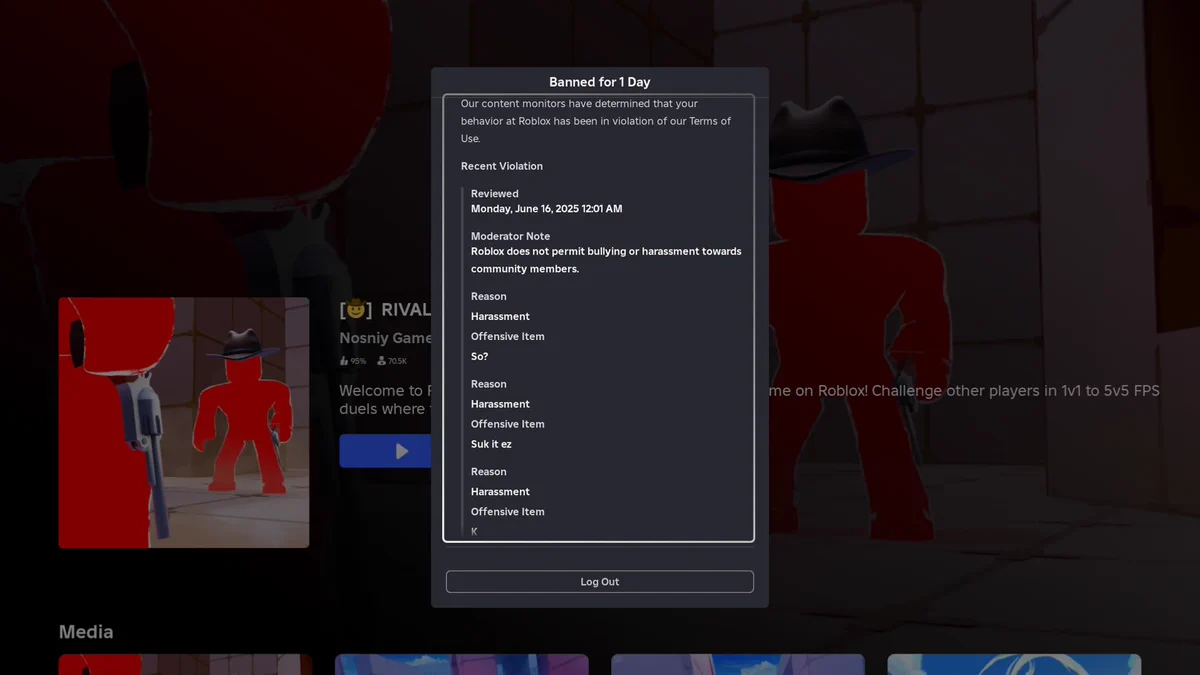Image resolution: width=1200 pixels, height=675 pixels.
Task: Click the RIVALS game title
Action: (x=406, y=310)
